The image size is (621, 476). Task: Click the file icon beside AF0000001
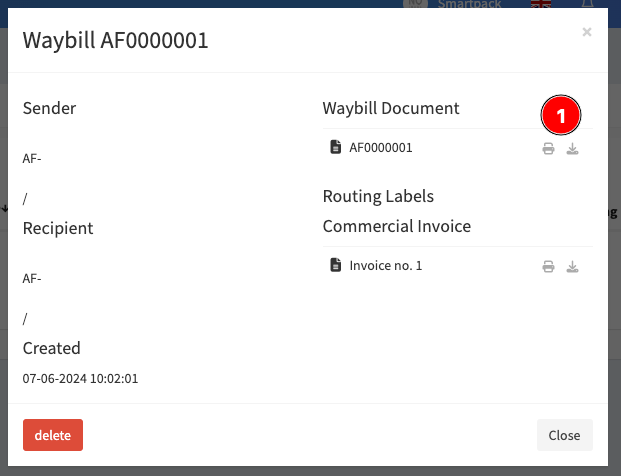pos(335,147)
